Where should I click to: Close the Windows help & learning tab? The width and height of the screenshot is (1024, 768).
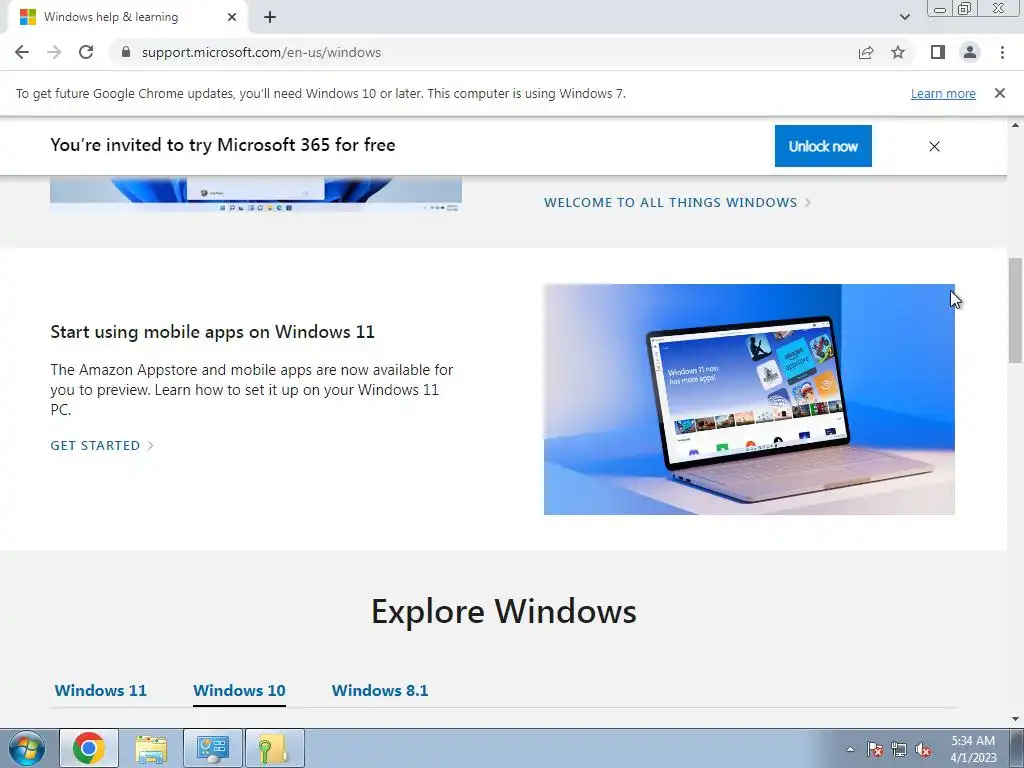point(232,17)
